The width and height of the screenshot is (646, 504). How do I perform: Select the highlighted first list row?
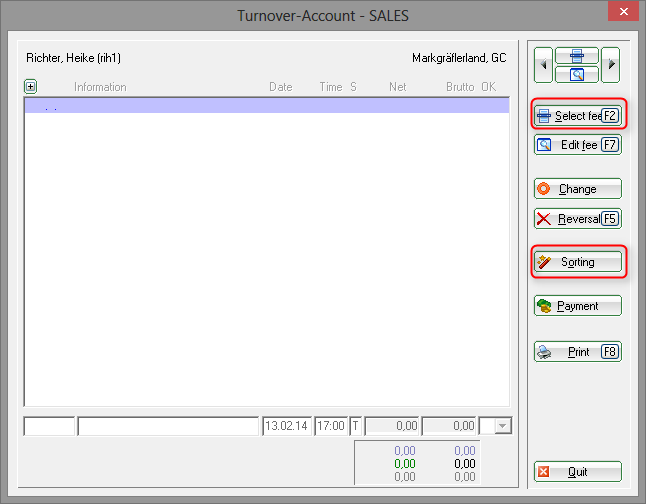(x=267, y=105)
